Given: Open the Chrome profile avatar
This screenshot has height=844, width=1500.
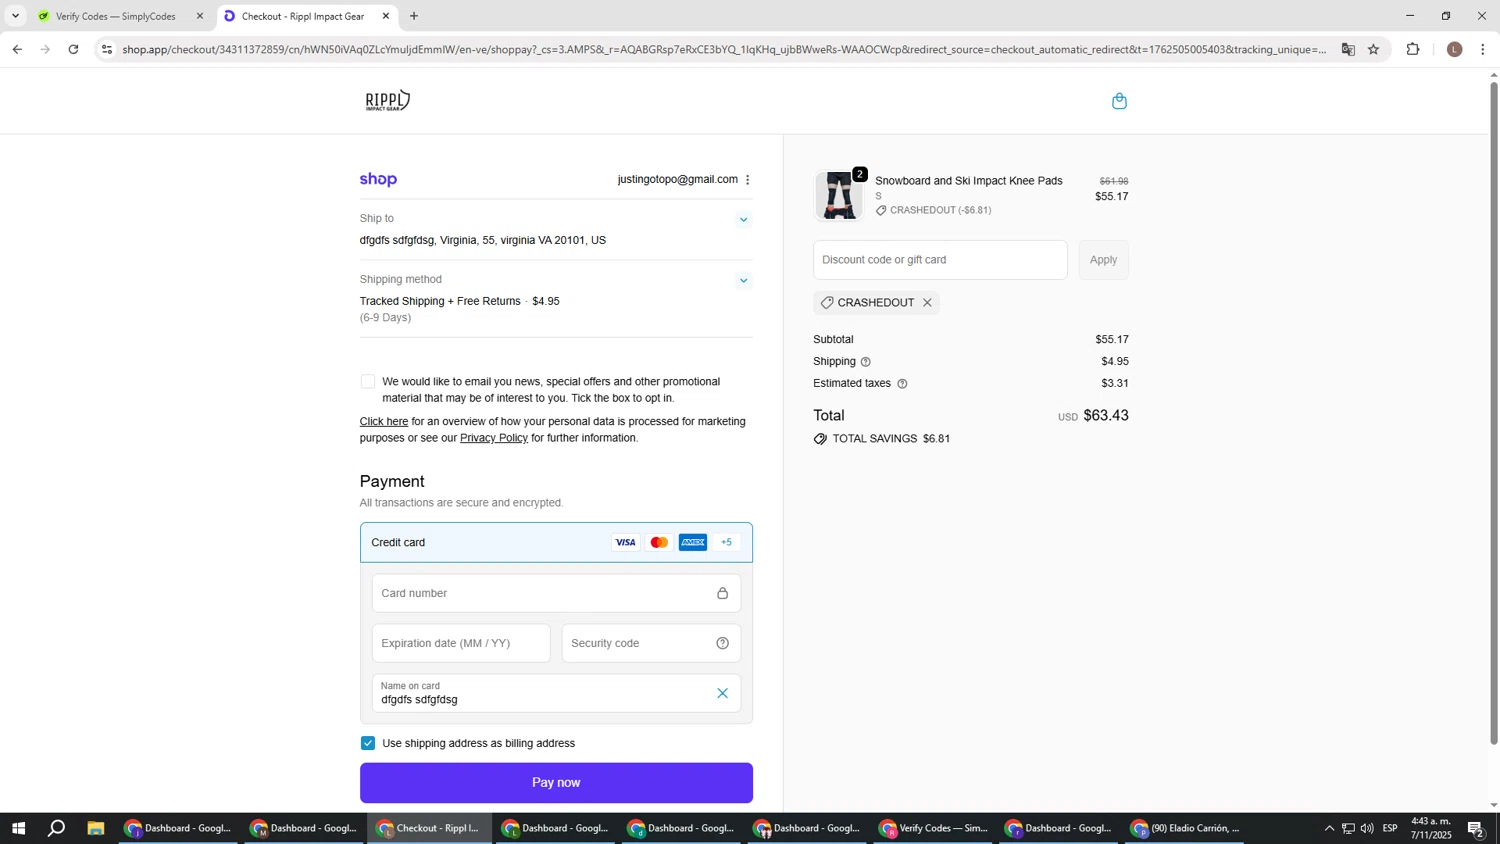Looking at the screenshot, I should 1455,49.
